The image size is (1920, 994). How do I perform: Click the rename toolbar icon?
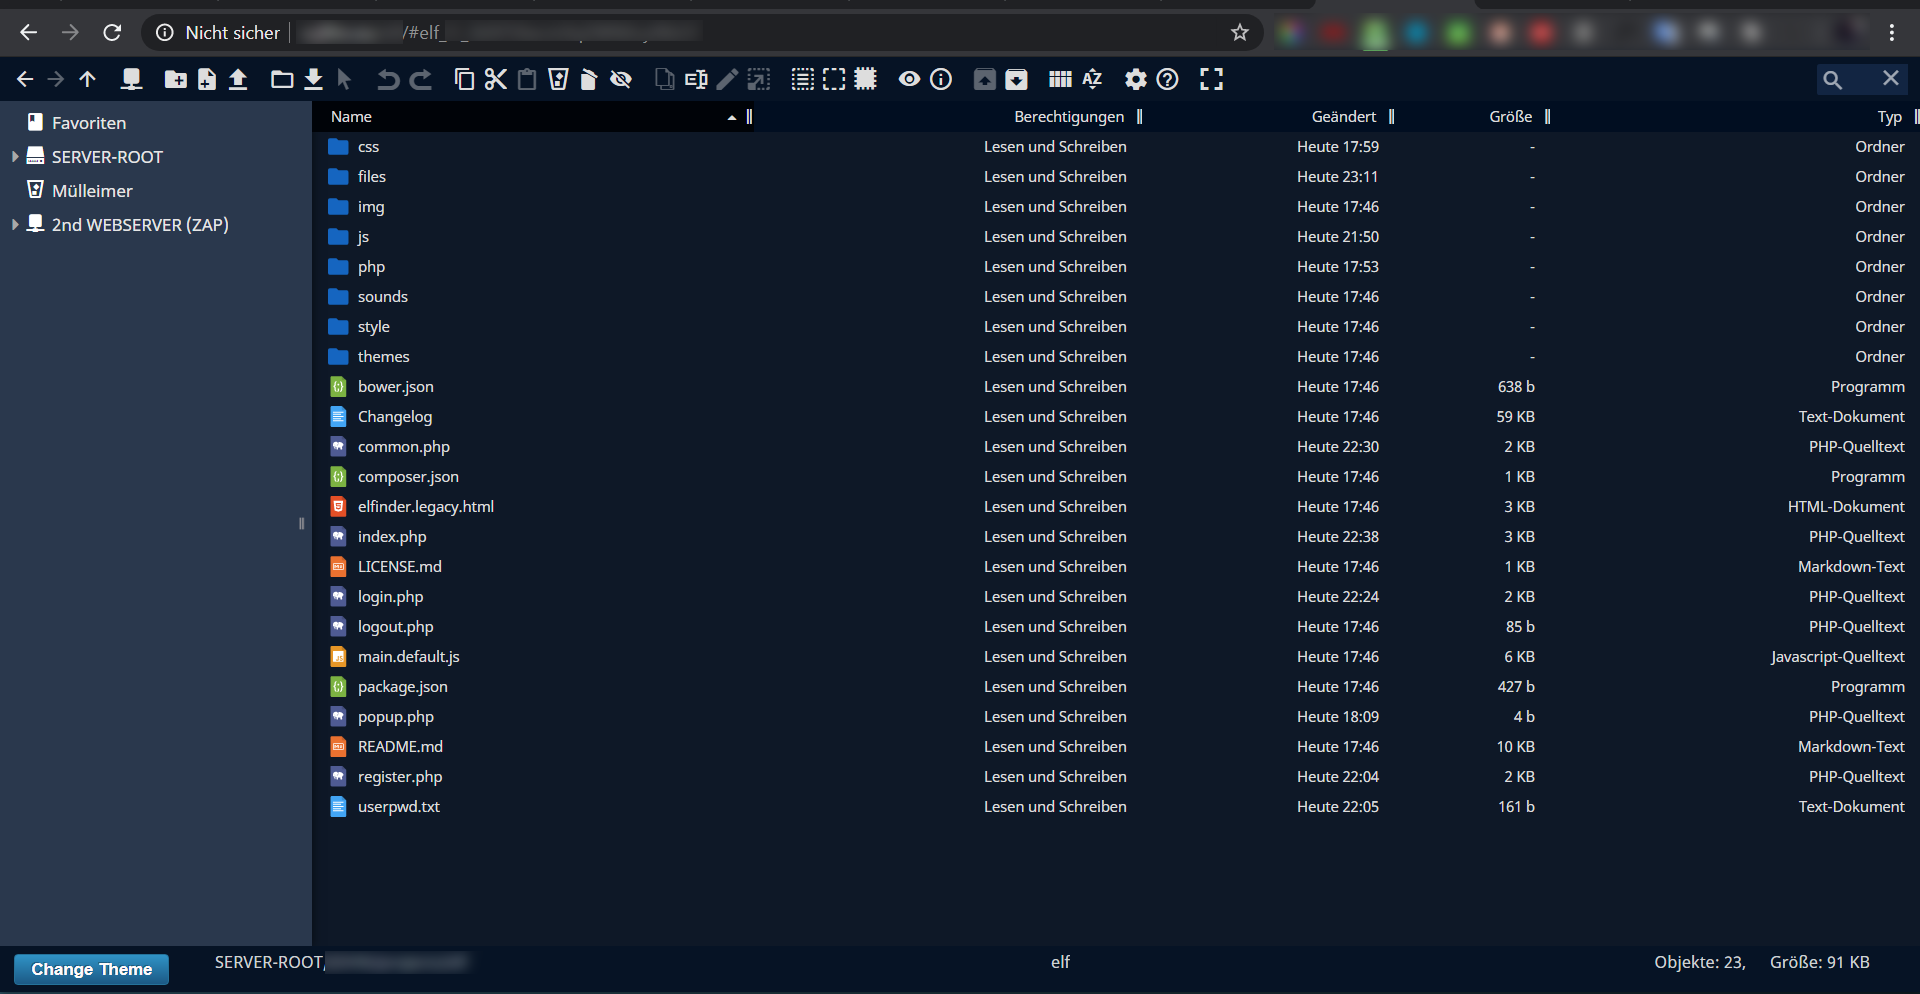[697, 79]
